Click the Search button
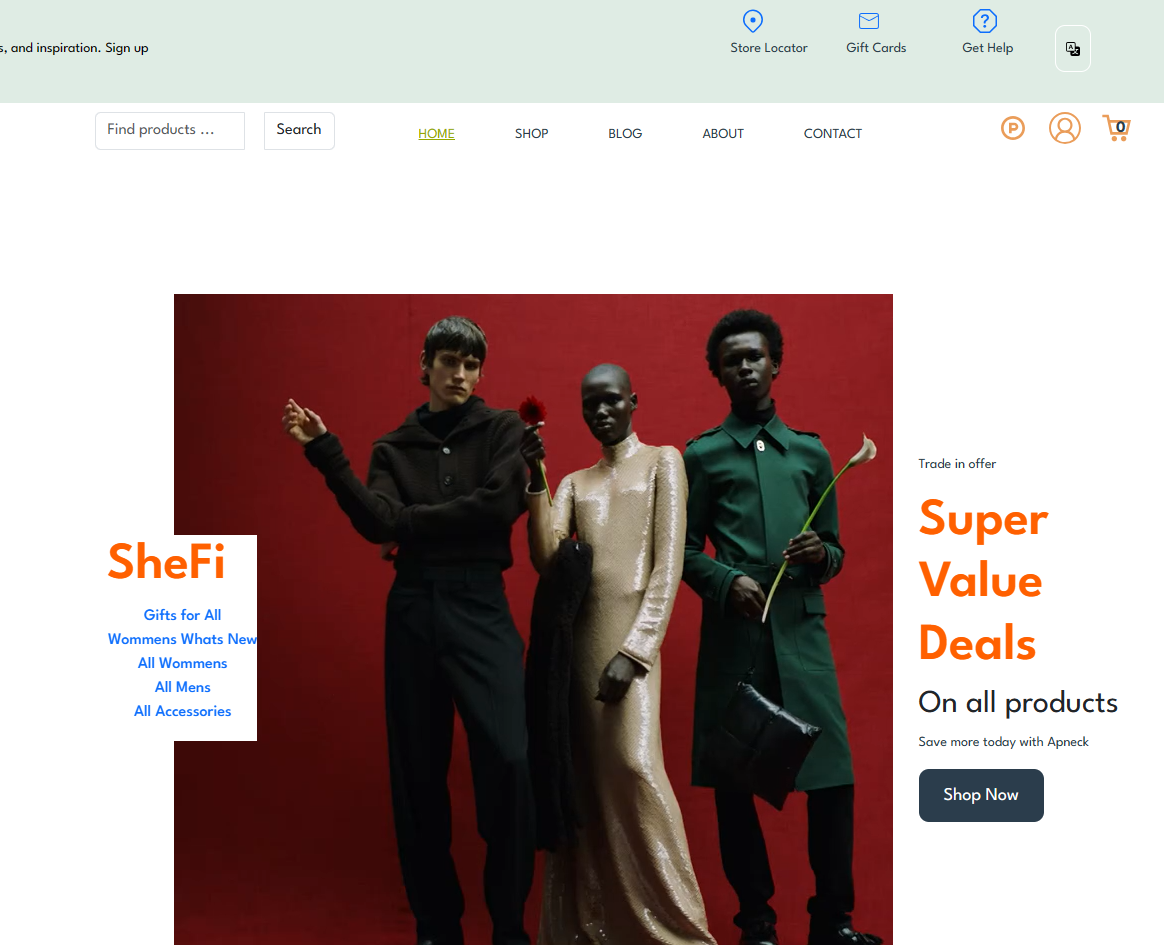The height and width of the screenshot is (945, 1164). pyautogui.click(x=299, y=131)
